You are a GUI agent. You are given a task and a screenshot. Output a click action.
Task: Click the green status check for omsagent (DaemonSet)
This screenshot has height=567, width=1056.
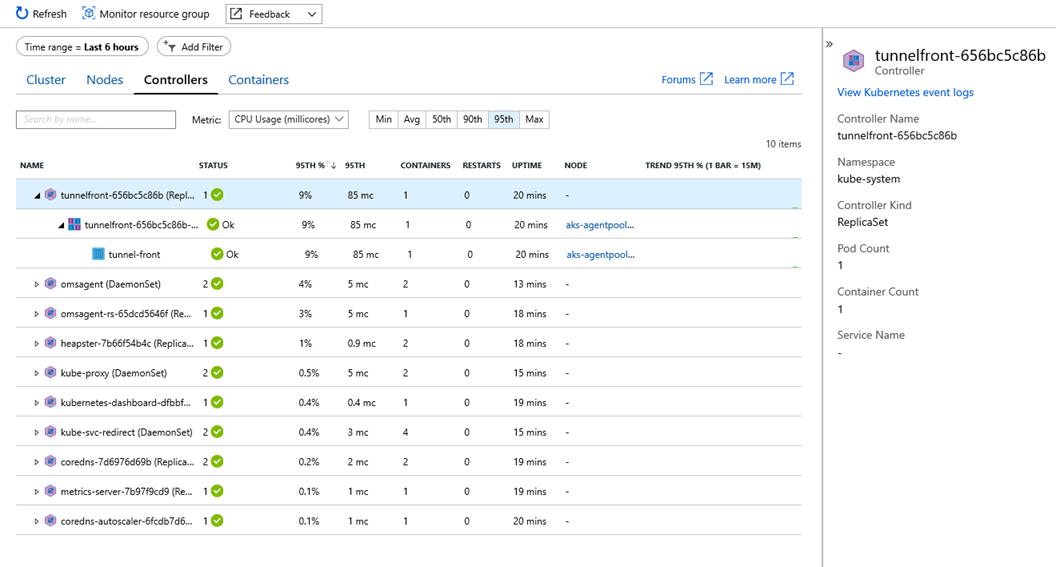tap(217, 284)
